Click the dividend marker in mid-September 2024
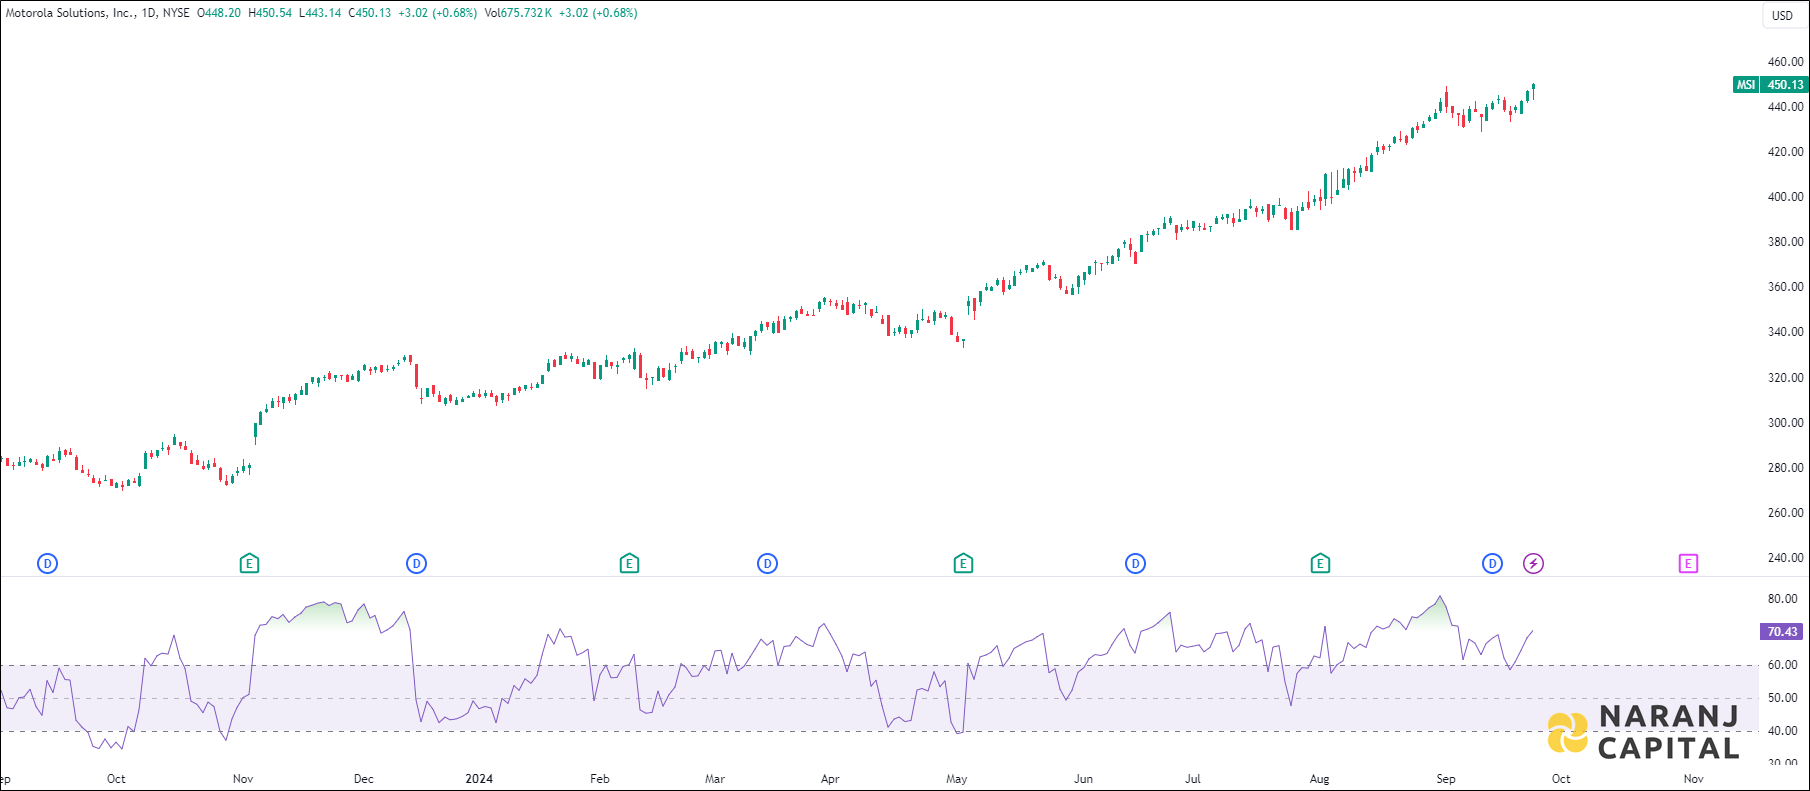 click(1492, 564)
